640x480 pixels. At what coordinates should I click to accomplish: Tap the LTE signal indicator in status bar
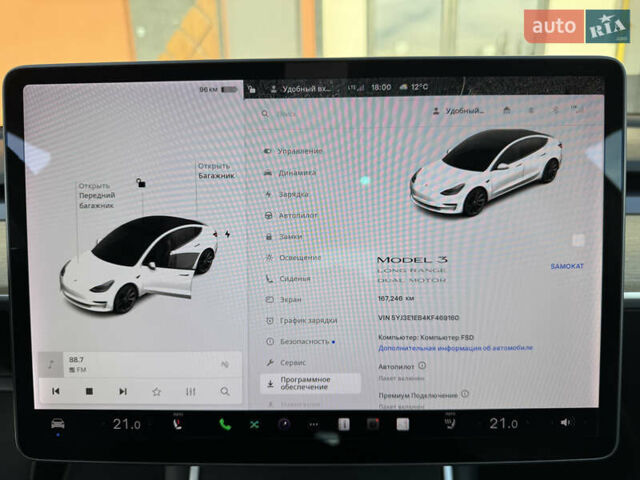point(356,87)
